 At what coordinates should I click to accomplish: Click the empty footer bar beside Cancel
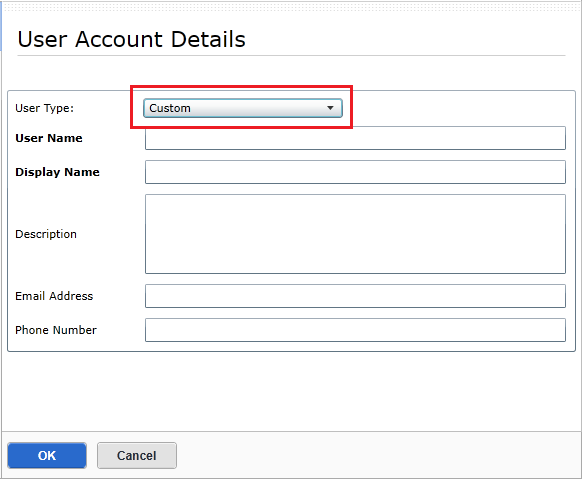(x=378, y=455)
